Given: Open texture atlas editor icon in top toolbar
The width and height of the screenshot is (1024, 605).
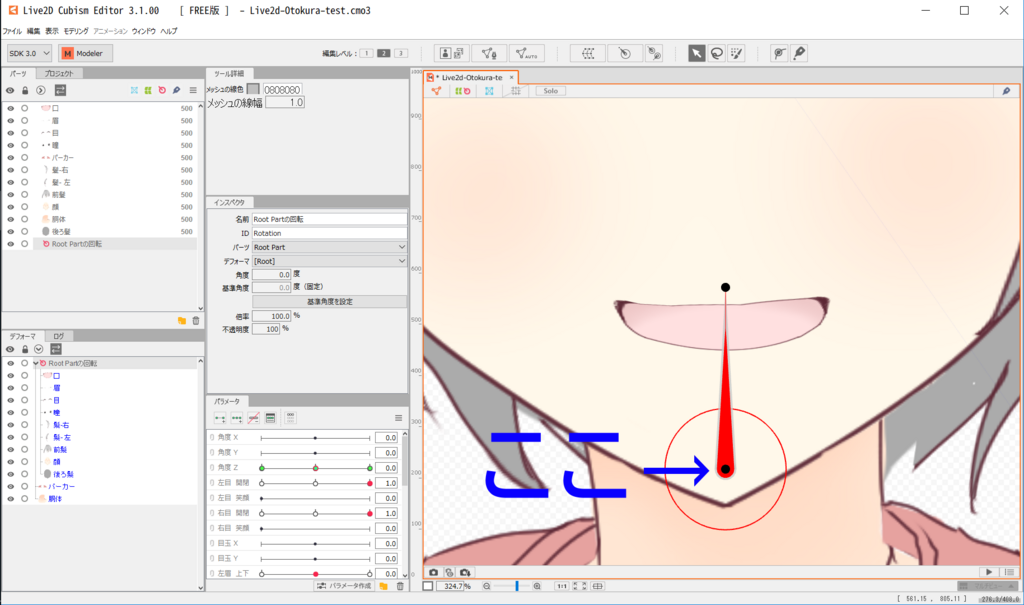Looking at the screenshot, I should 451,54.
